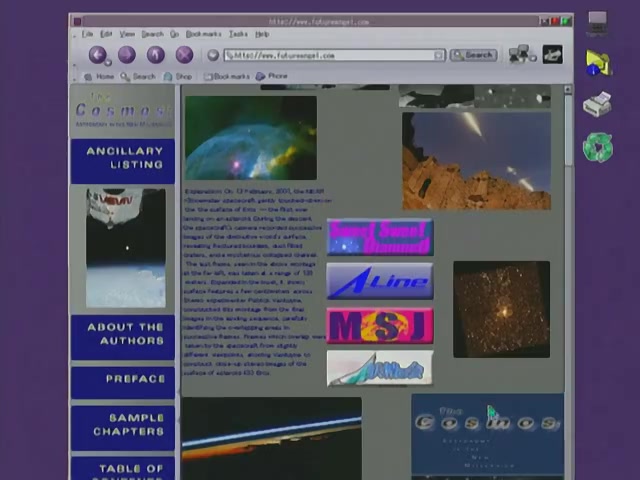Click the Search button beside address bar

point(473,55)
